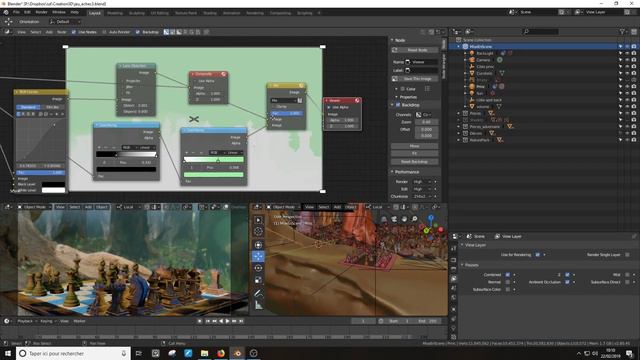Click the Blender icon in Windows taskbar
Image resolution: width=640 pixels, height=360 pixels.
coord(238,353)
